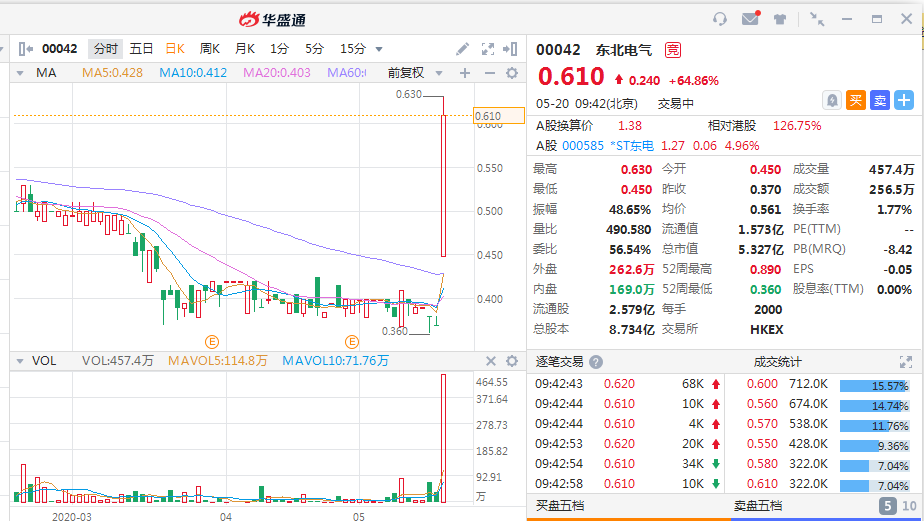Click the blue sell (卖) button
The height and width of the screenshot is (521, 924).
coord(880,100)
